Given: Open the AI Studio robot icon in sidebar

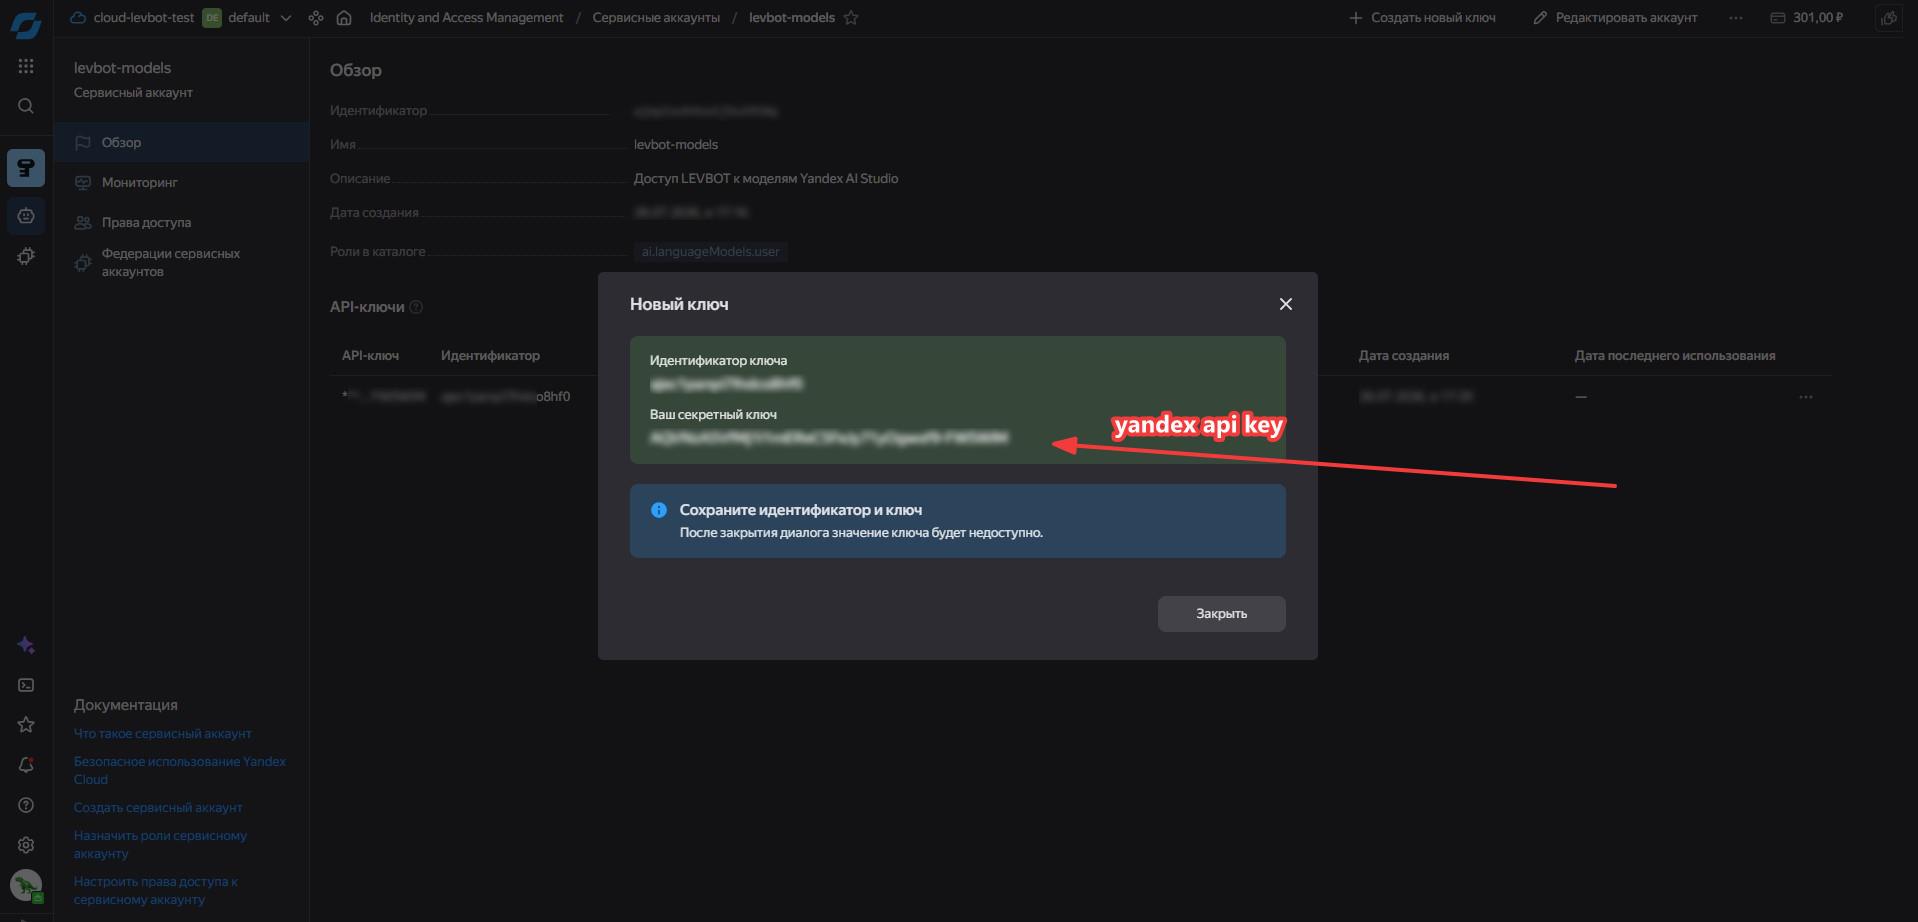Looking at the screenshot, I should pyautogui.click(x=26, y=216).
